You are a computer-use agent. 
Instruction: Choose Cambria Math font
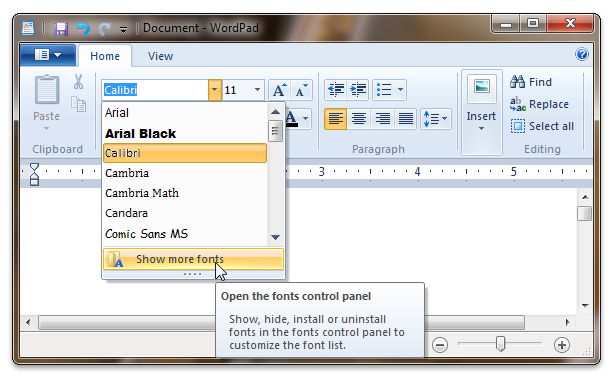pyautogui.click(x=185, y=193)
